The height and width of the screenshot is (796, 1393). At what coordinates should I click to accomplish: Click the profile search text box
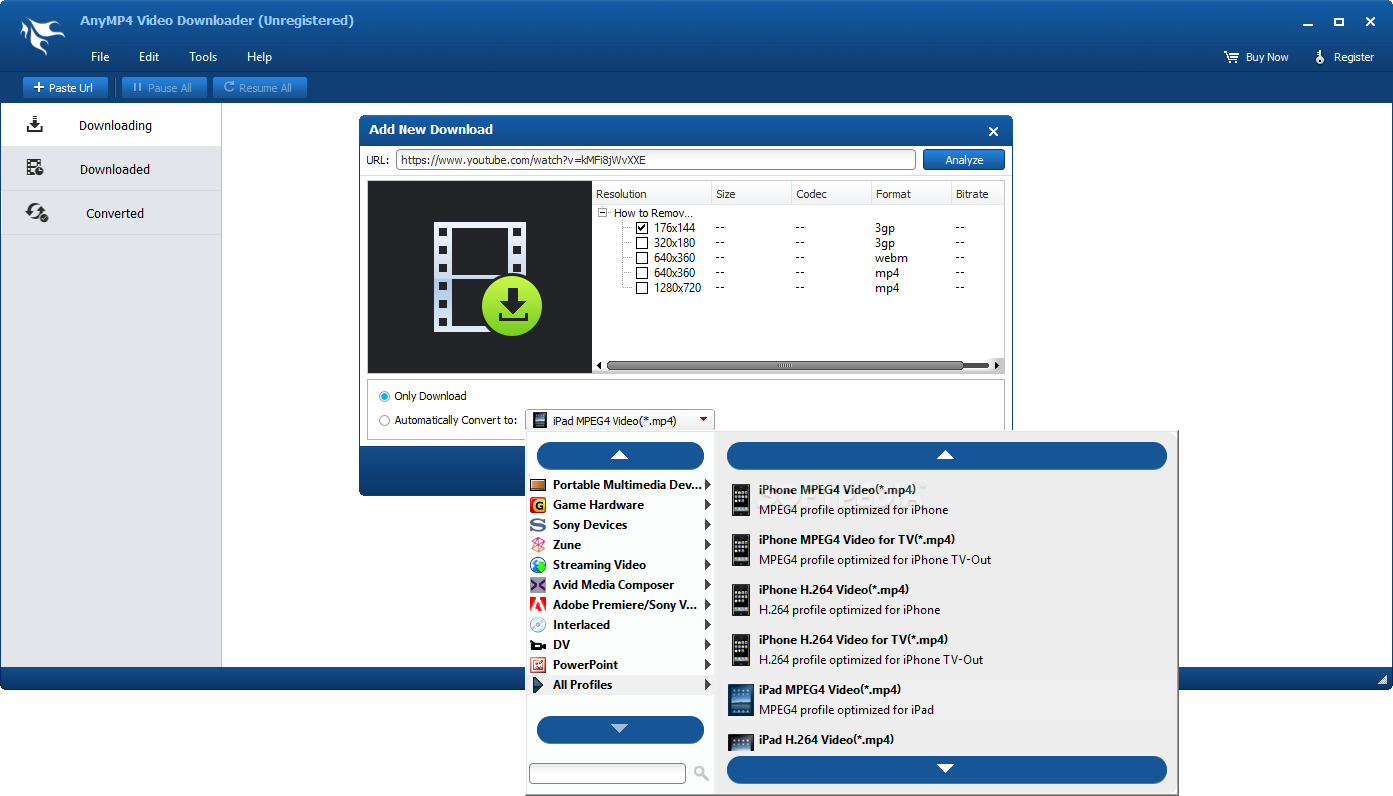[607, 773]
